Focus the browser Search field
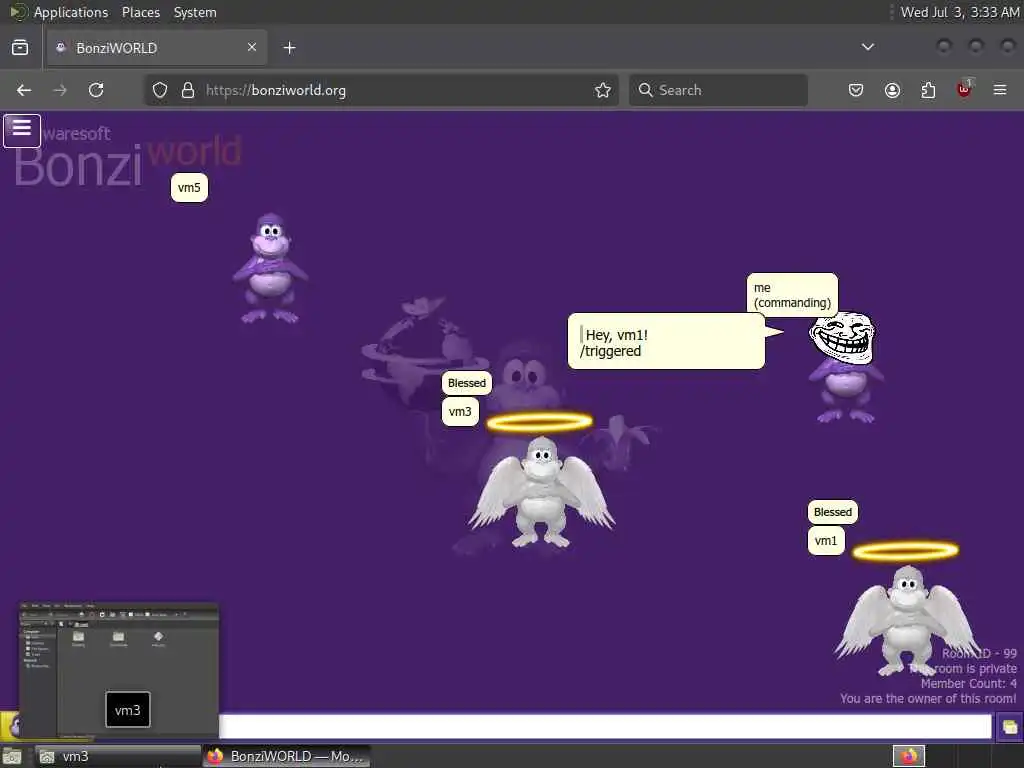 pos(718,90)
